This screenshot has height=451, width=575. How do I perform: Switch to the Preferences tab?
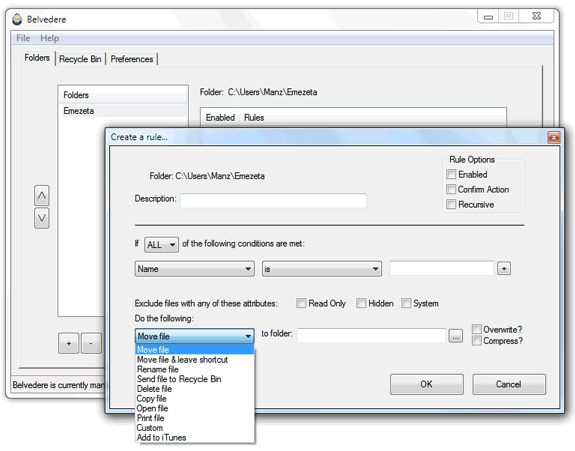[x=132, y=59]
